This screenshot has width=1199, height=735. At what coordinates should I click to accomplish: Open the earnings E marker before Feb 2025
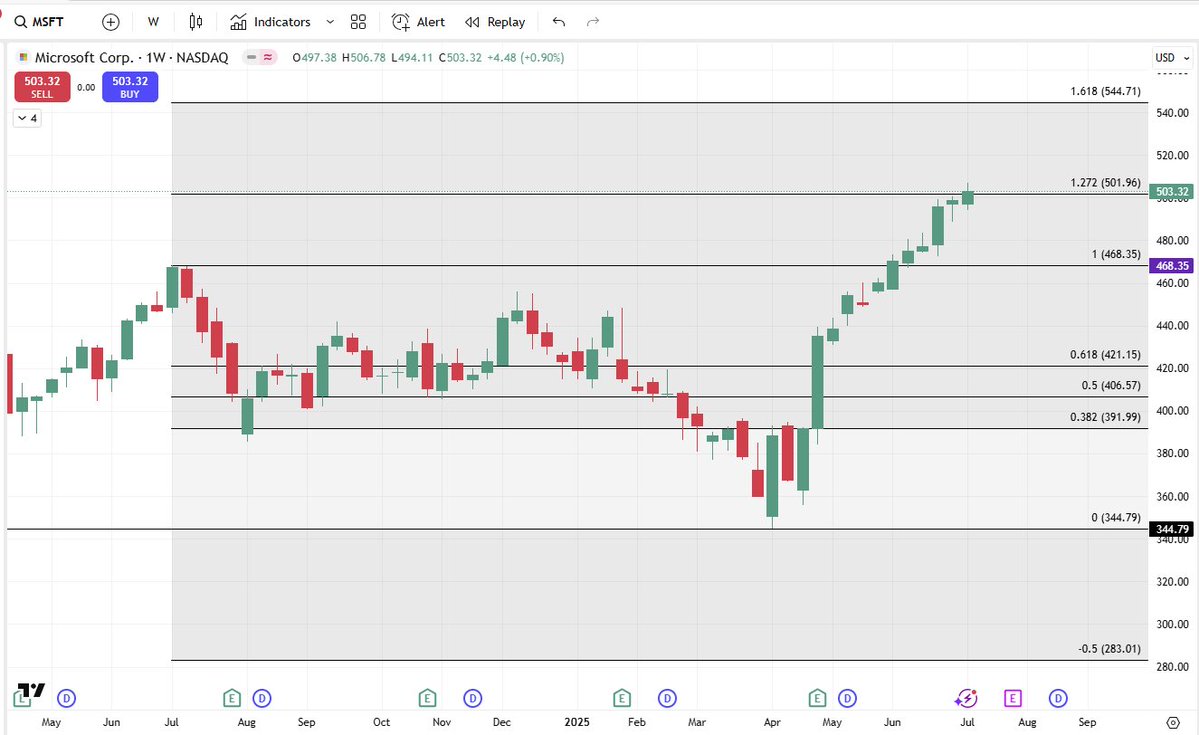(622, 698)
